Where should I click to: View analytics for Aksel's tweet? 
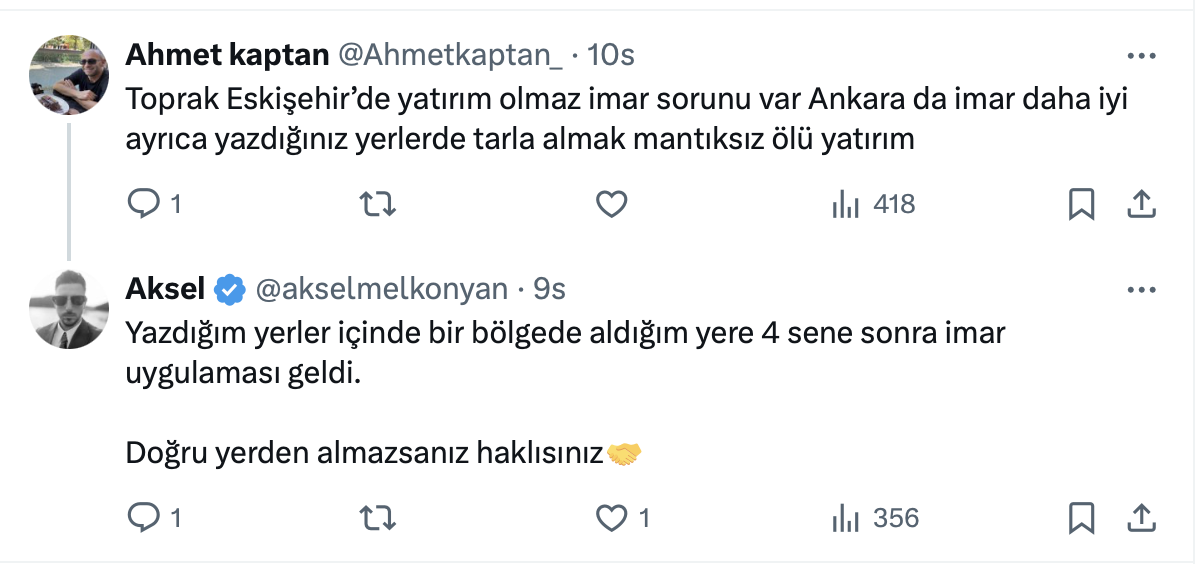(x=846, y=518)
